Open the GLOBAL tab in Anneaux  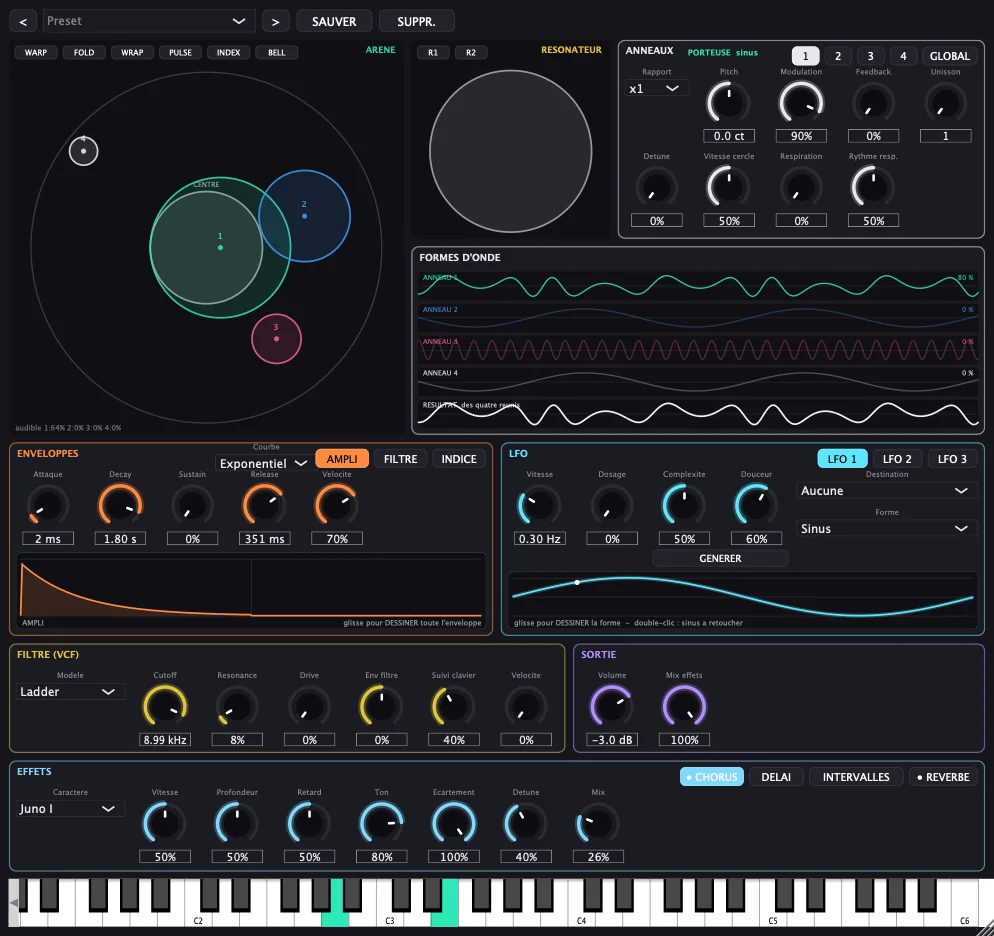click(949, 56)
